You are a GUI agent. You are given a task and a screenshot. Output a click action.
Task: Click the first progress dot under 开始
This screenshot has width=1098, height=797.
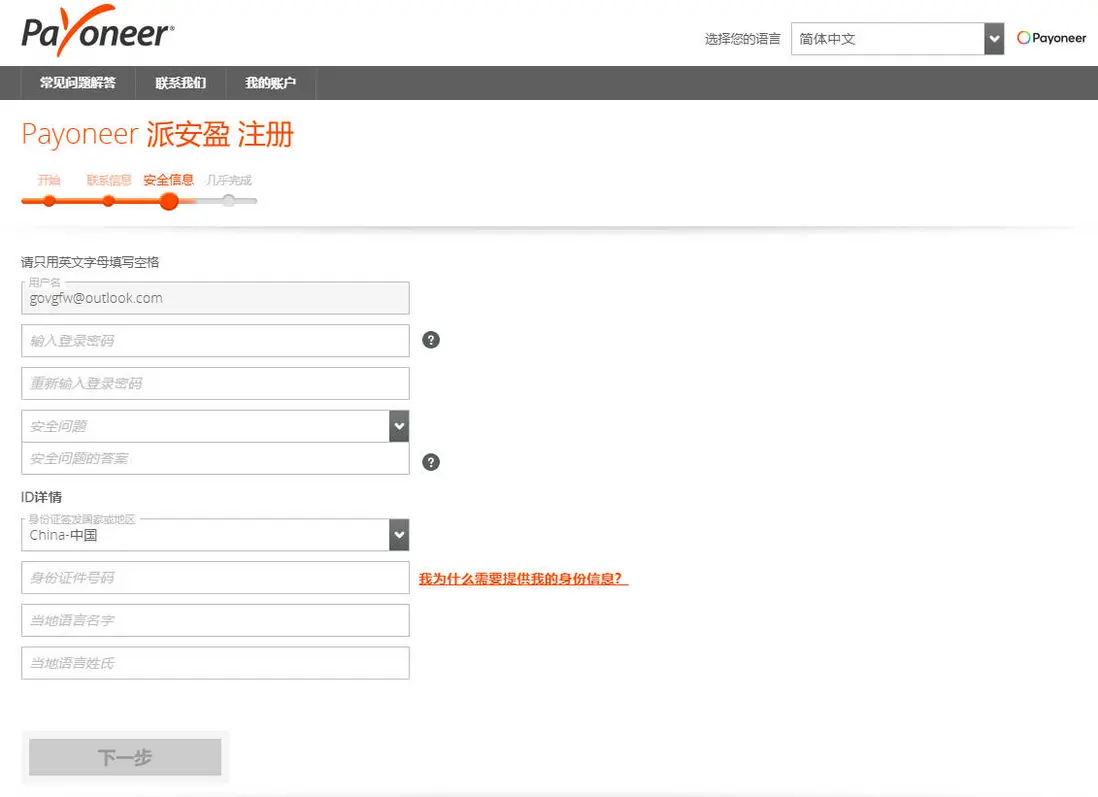(49, 201)
